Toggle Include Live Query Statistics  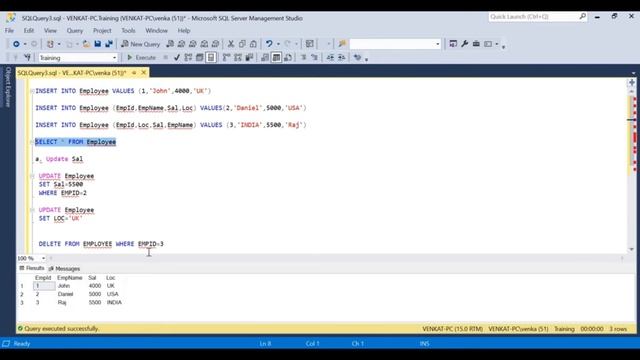(x=238, y=58)
